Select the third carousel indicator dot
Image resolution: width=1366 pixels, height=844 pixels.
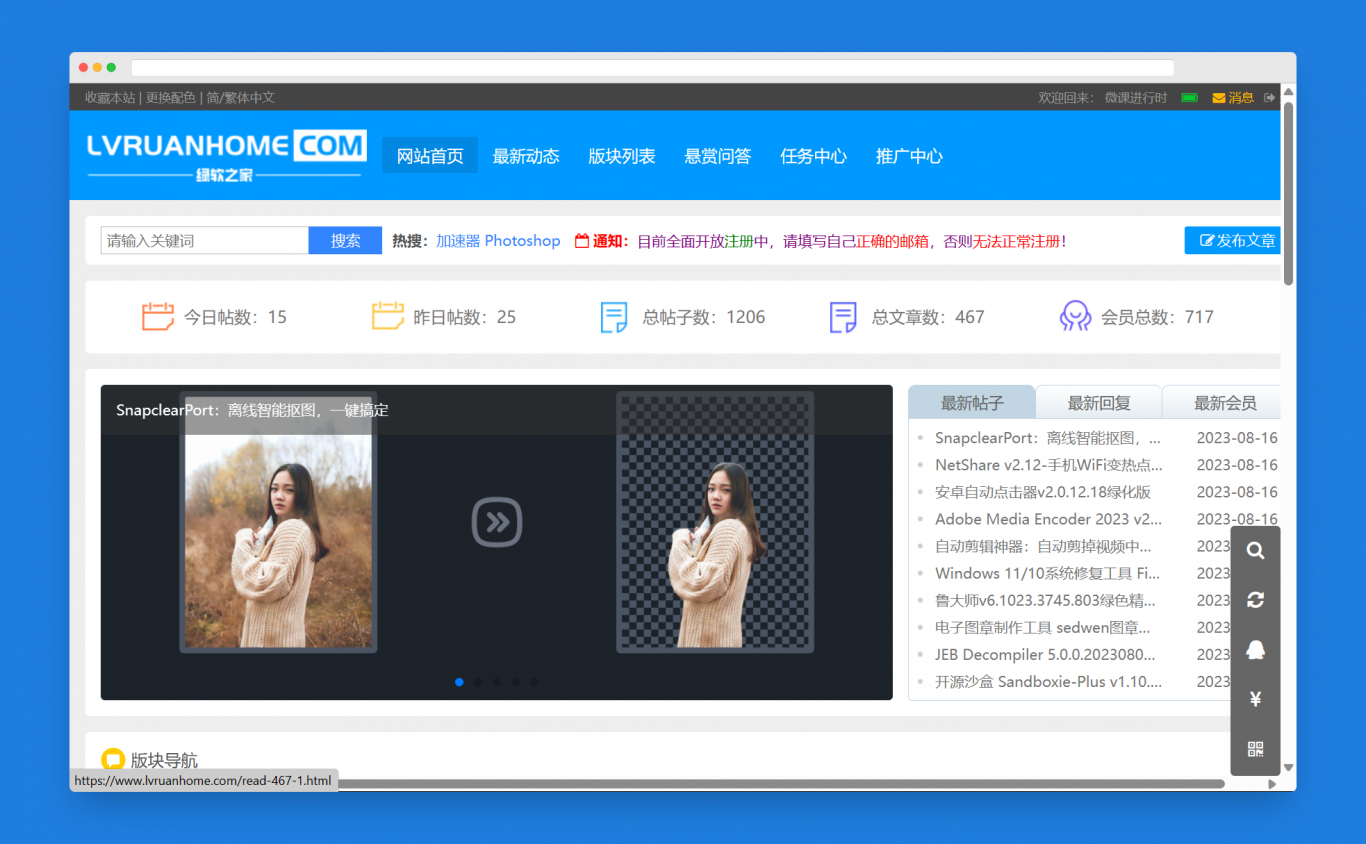pyautogui.click(x=497, y=682)
